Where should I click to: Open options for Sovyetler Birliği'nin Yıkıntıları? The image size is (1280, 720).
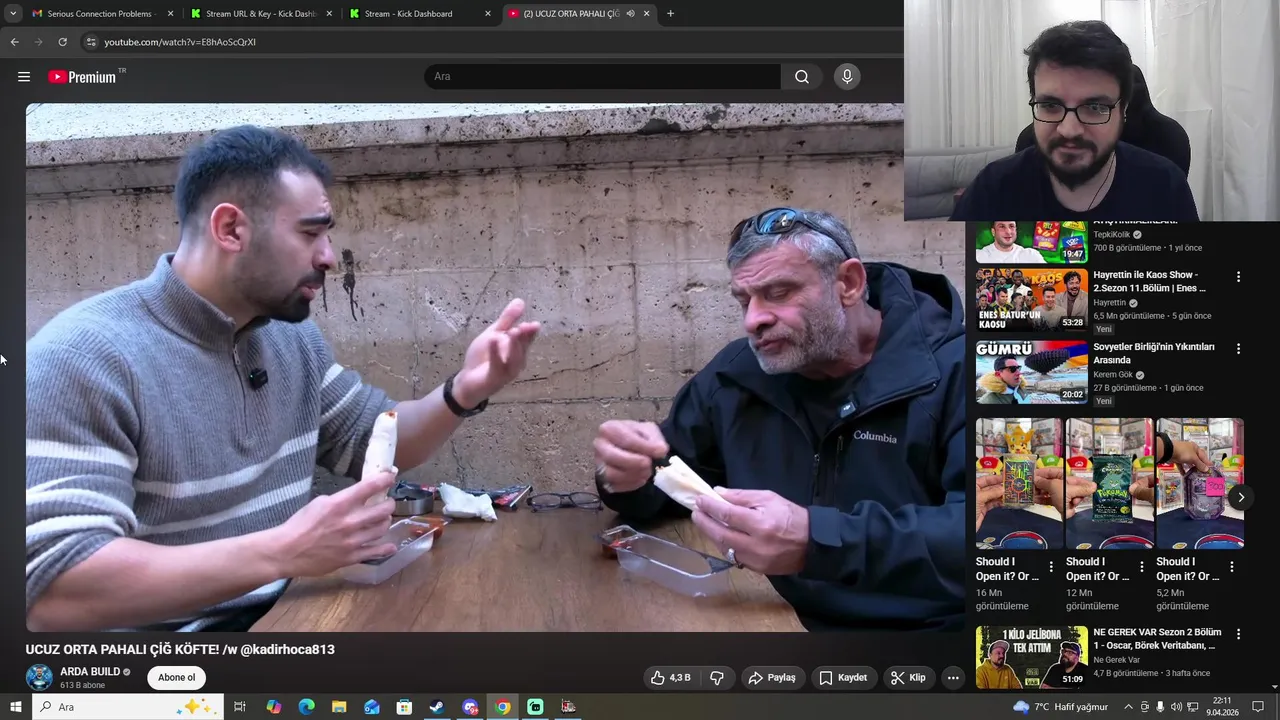tap(1238, 349)
